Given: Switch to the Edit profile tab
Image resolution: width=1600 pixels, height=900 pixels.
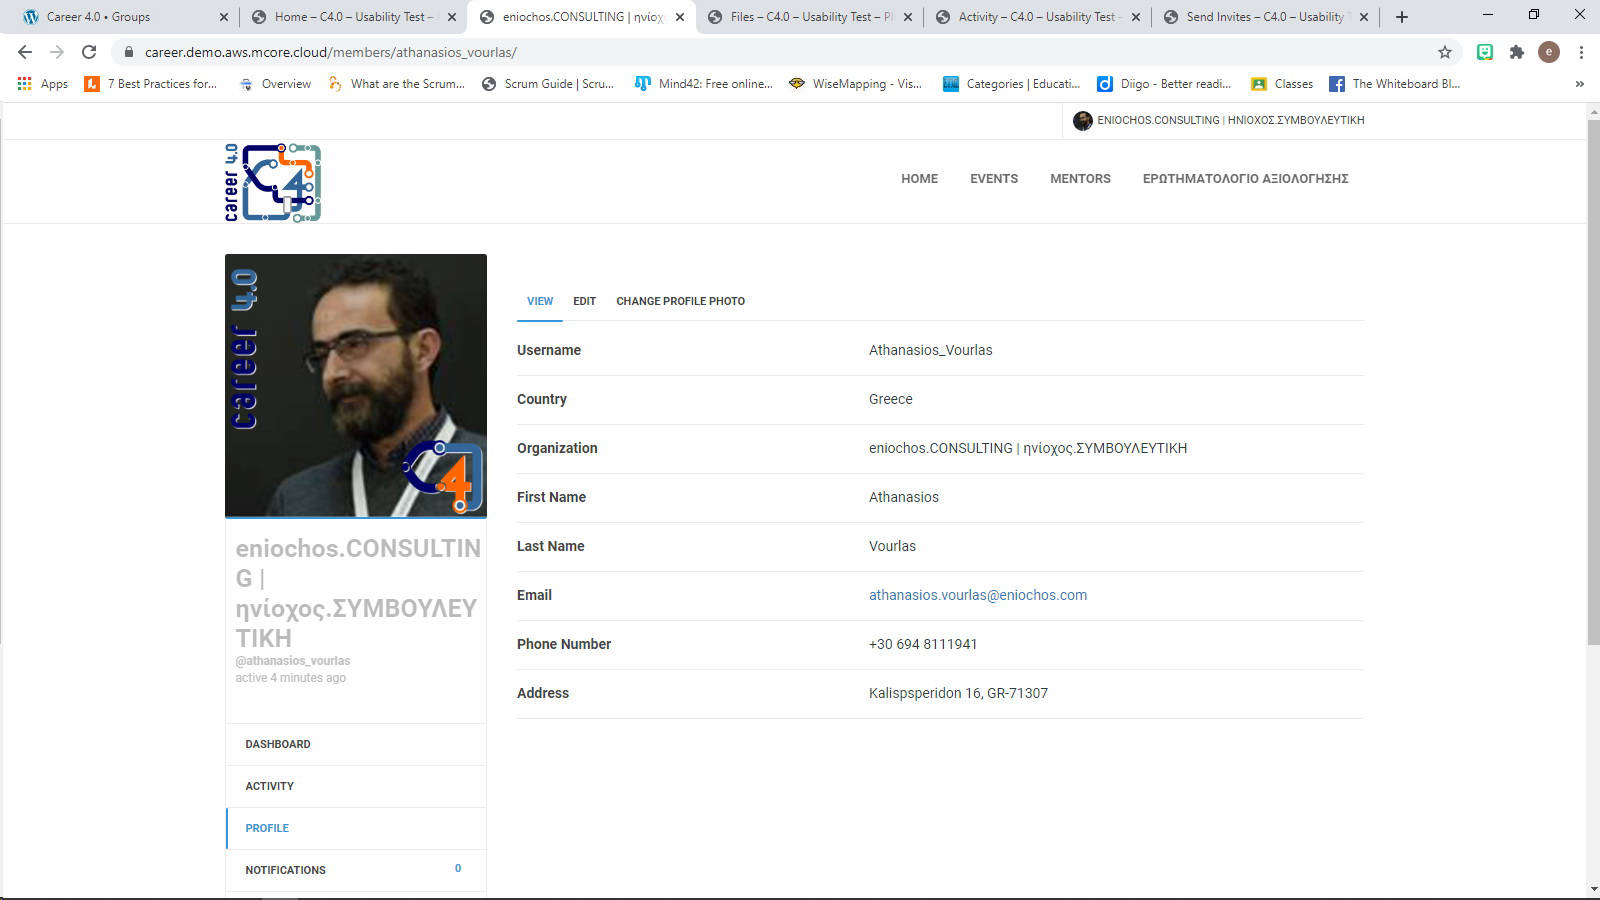Looking at the screenshot, I should (584, 301).
